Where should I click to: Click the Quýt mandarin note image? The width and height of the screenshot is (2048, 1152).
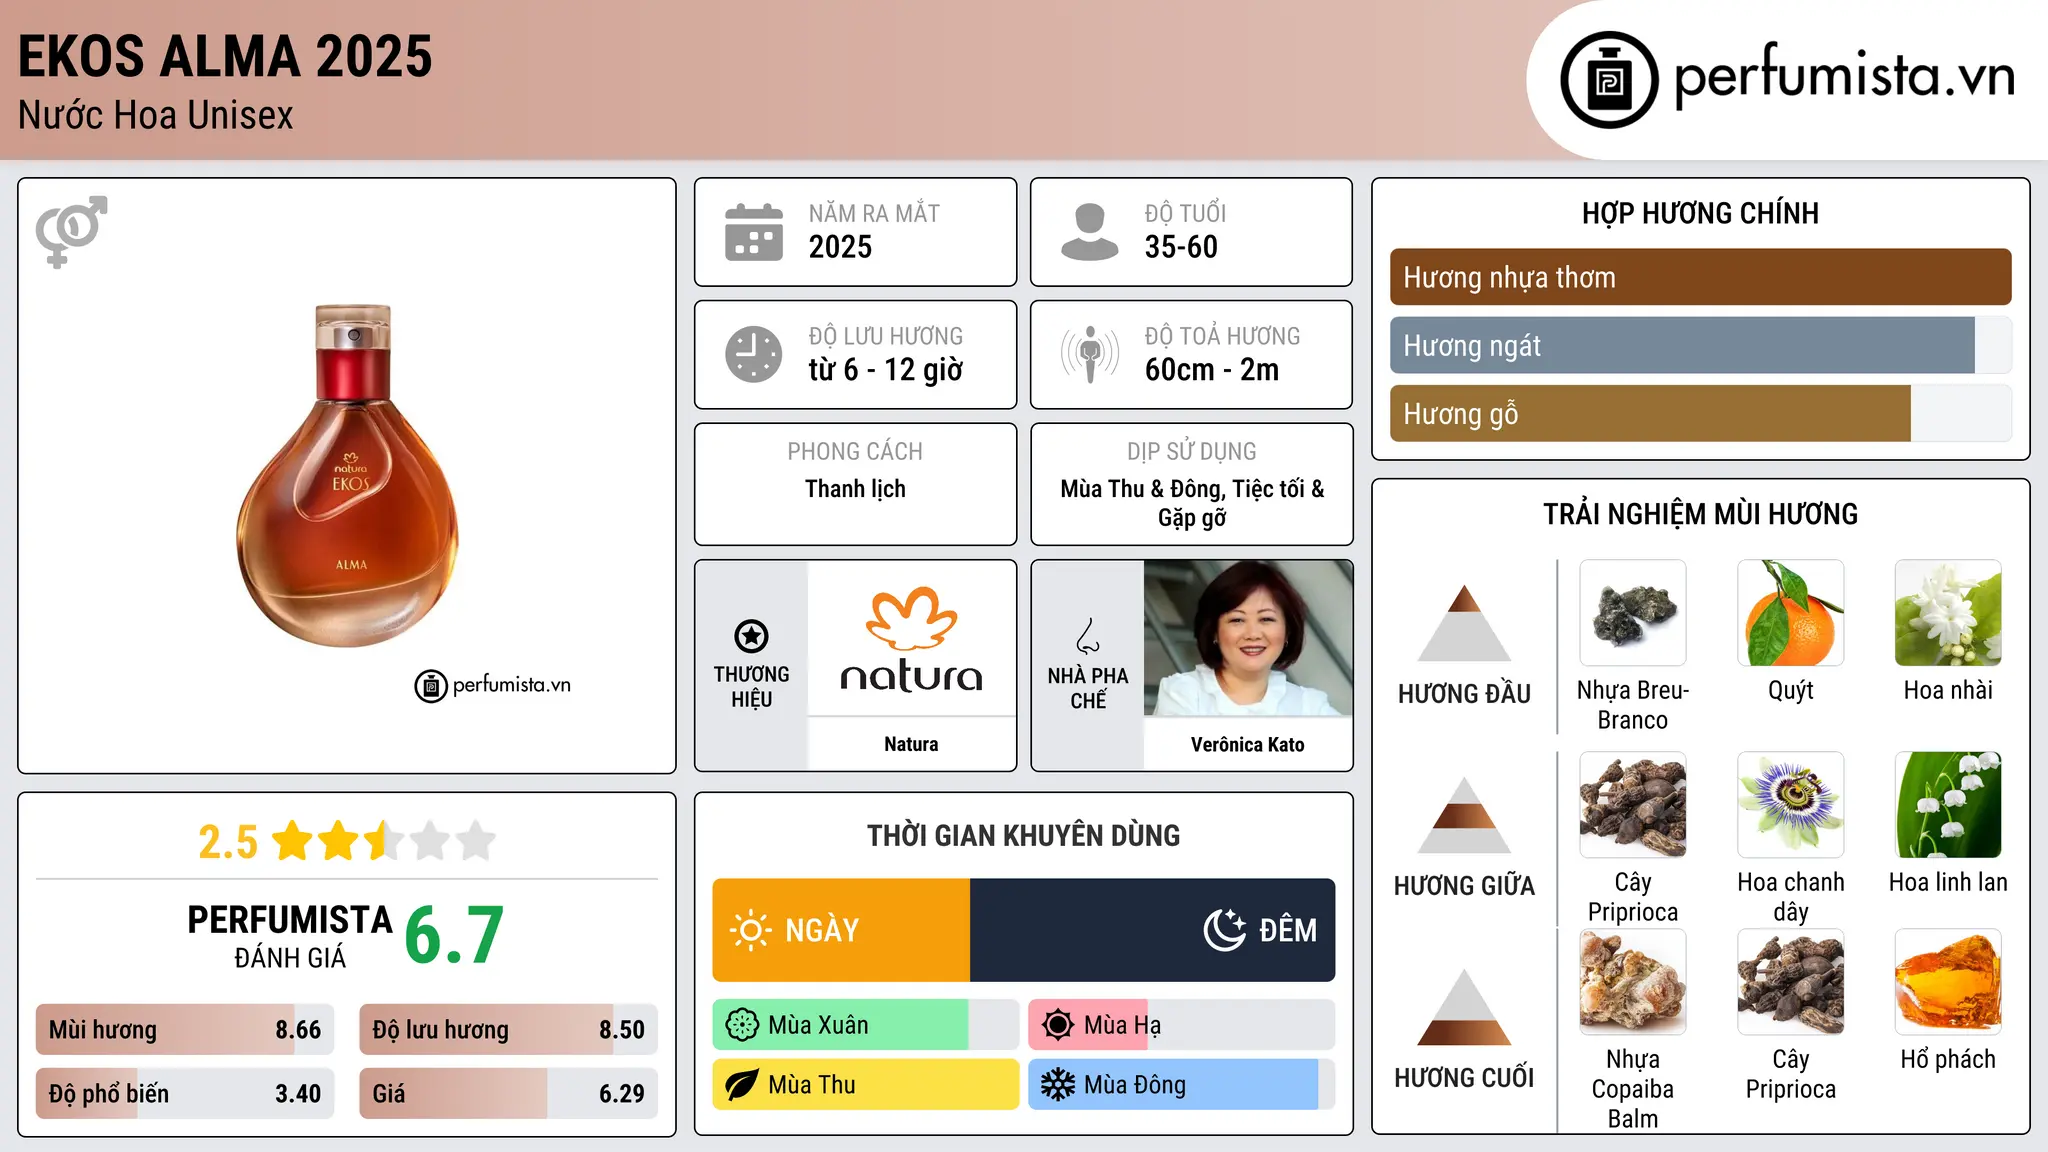1790,613
